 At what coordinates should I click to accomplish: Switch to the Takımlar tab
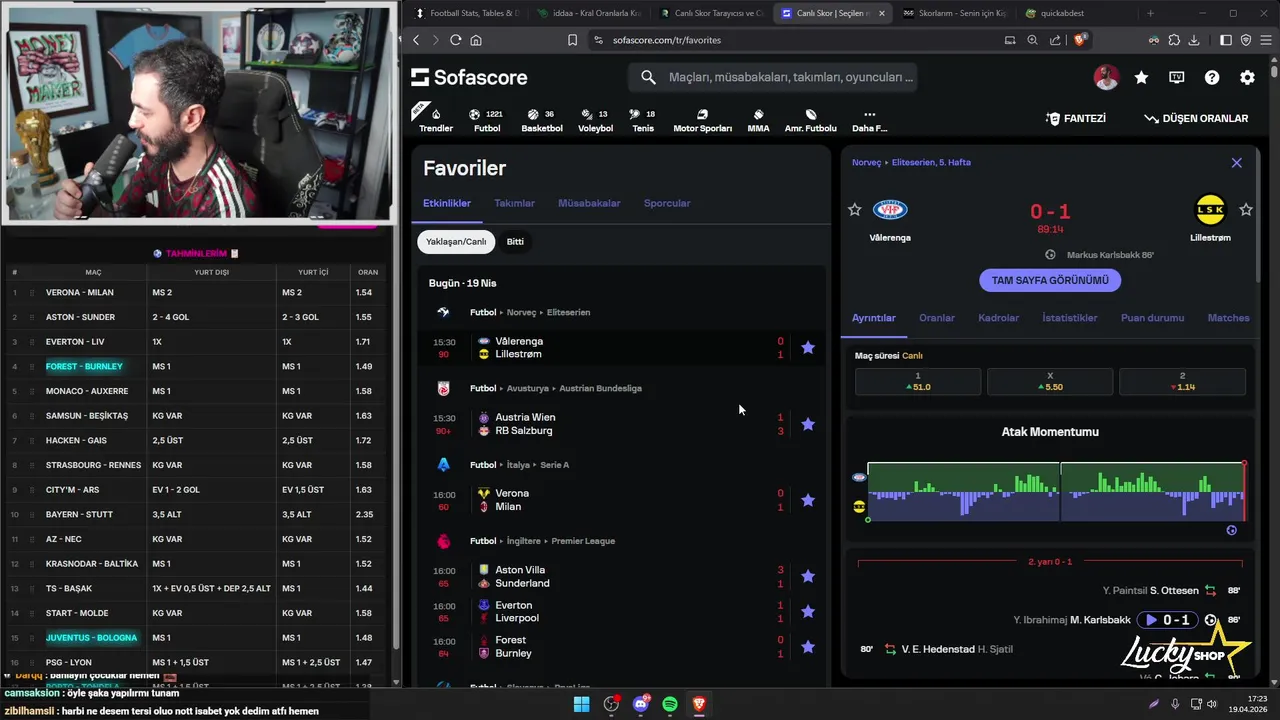point(514,203)
